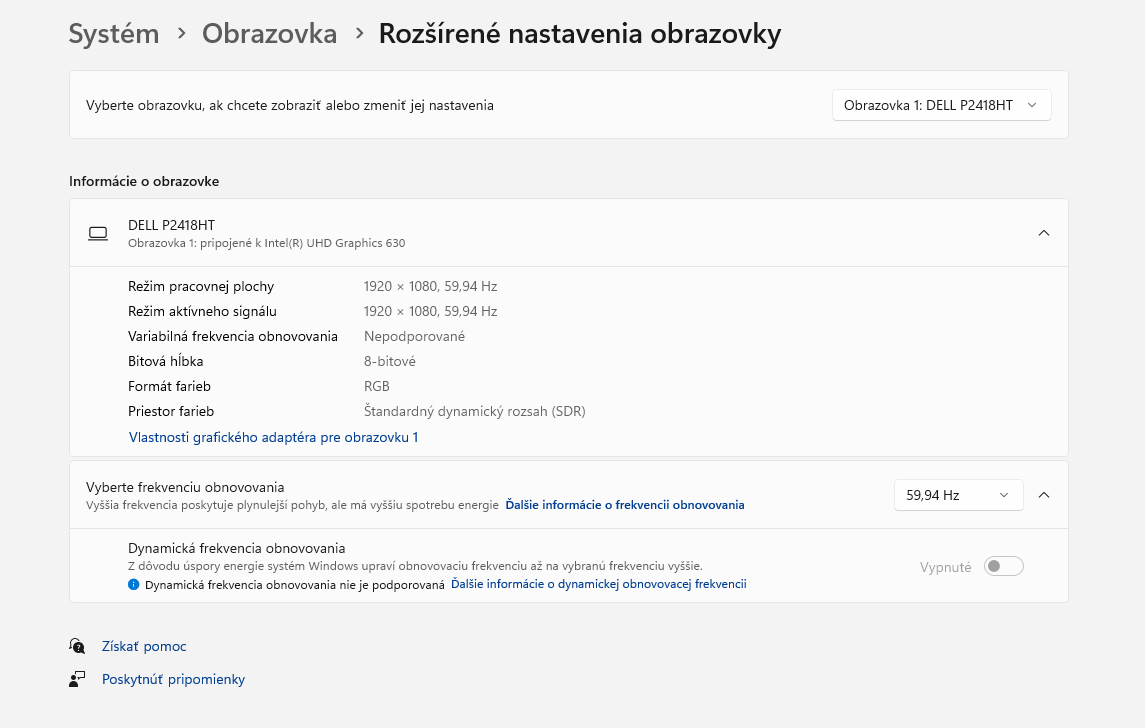Click the breadcrumb arrow after Systém
Image resolution: width=1145 pixels, height=728 pixels.
click(x=181, y=33)
